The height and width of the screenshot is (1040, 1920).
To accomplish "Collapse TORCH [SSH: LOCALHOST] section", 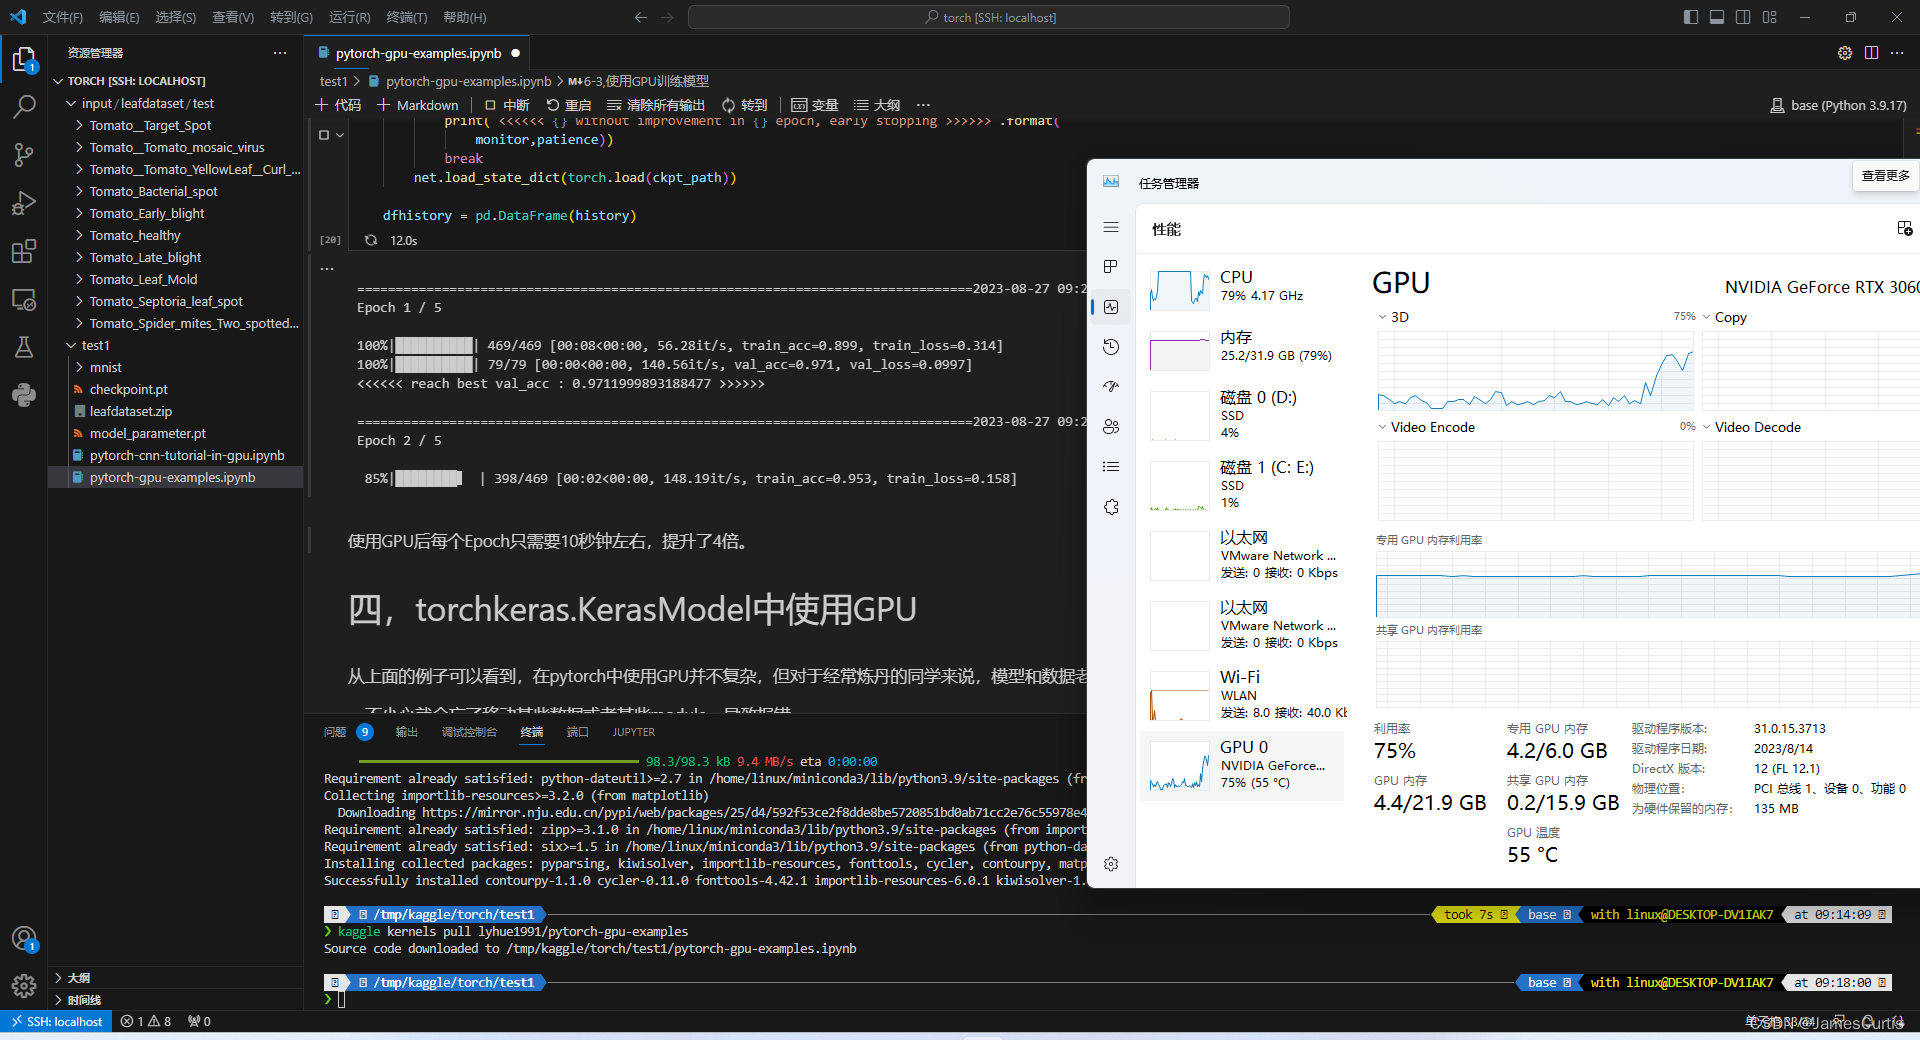I will (x=176, y=81).
